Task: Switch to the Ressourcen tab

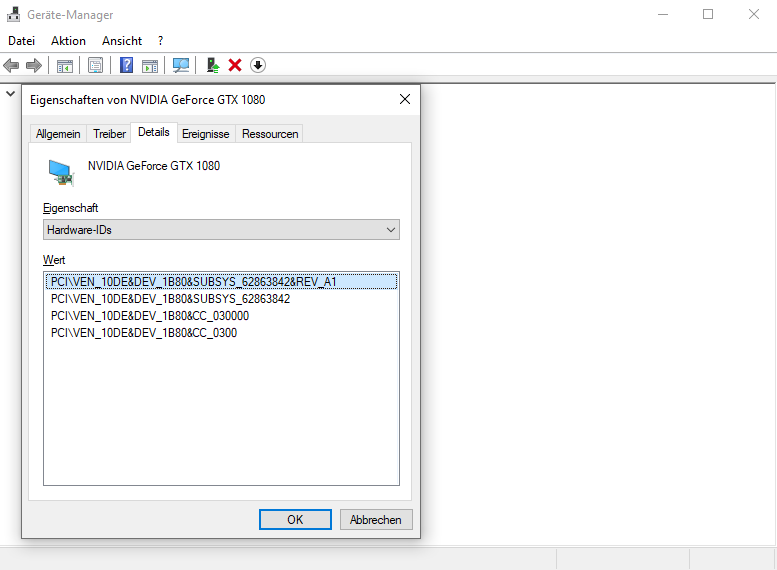Action: [270, 134]
